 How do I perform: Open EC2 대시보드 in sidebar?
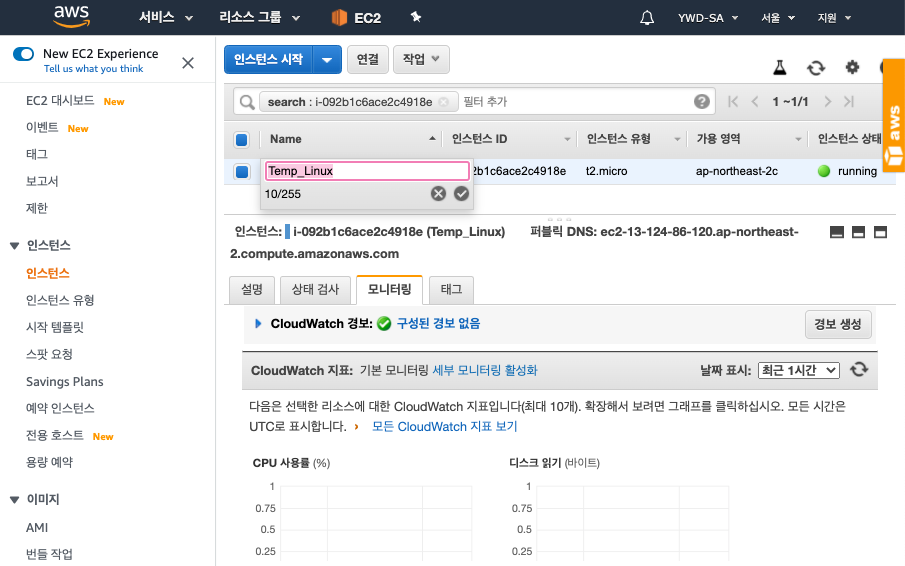click(60, 101)
